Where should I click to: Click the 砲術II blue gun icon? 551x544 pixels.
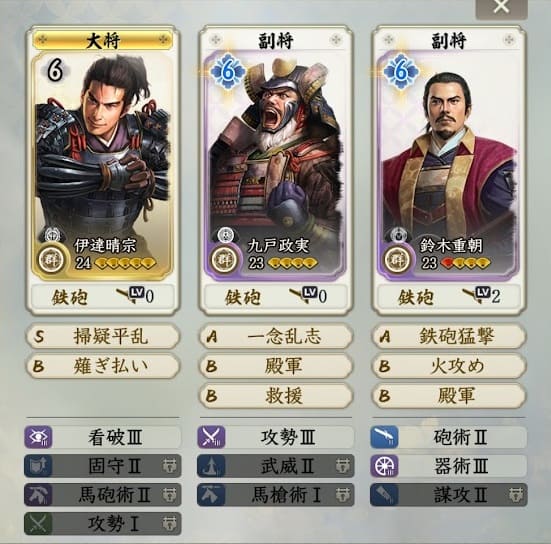click(x=384, y=437)
